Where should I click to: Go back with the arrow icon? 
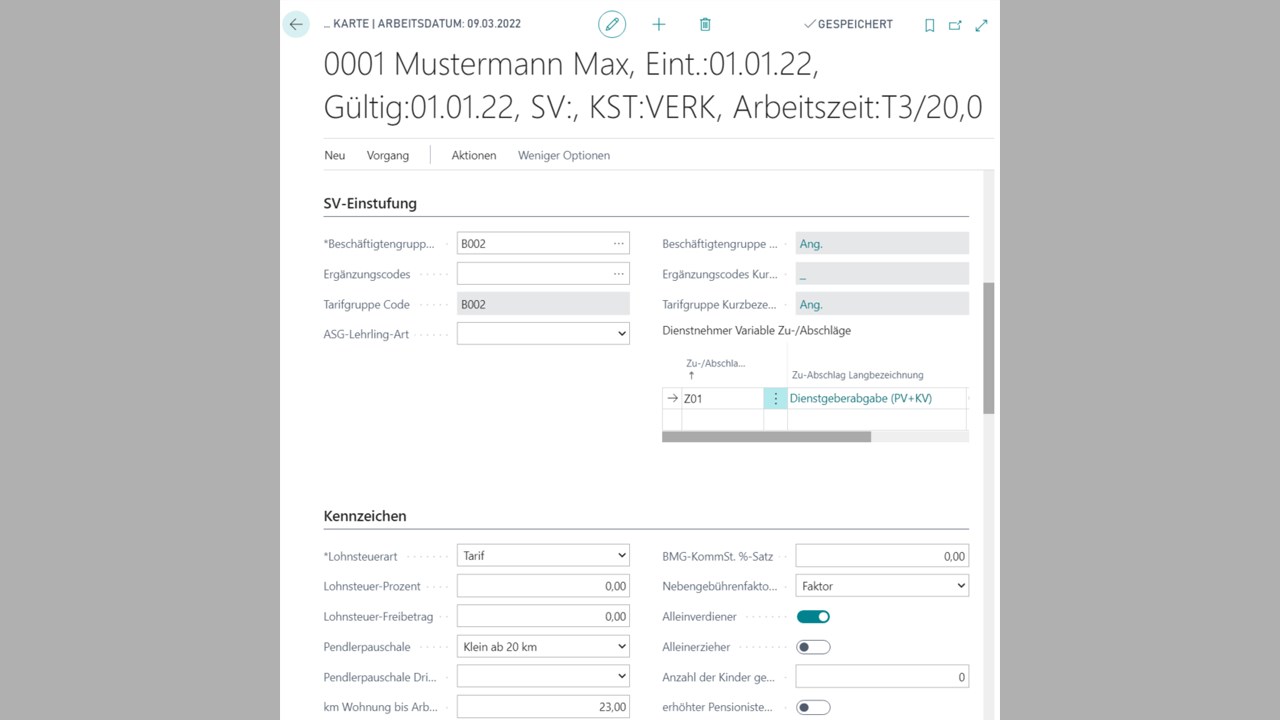(x=296, y=24)
